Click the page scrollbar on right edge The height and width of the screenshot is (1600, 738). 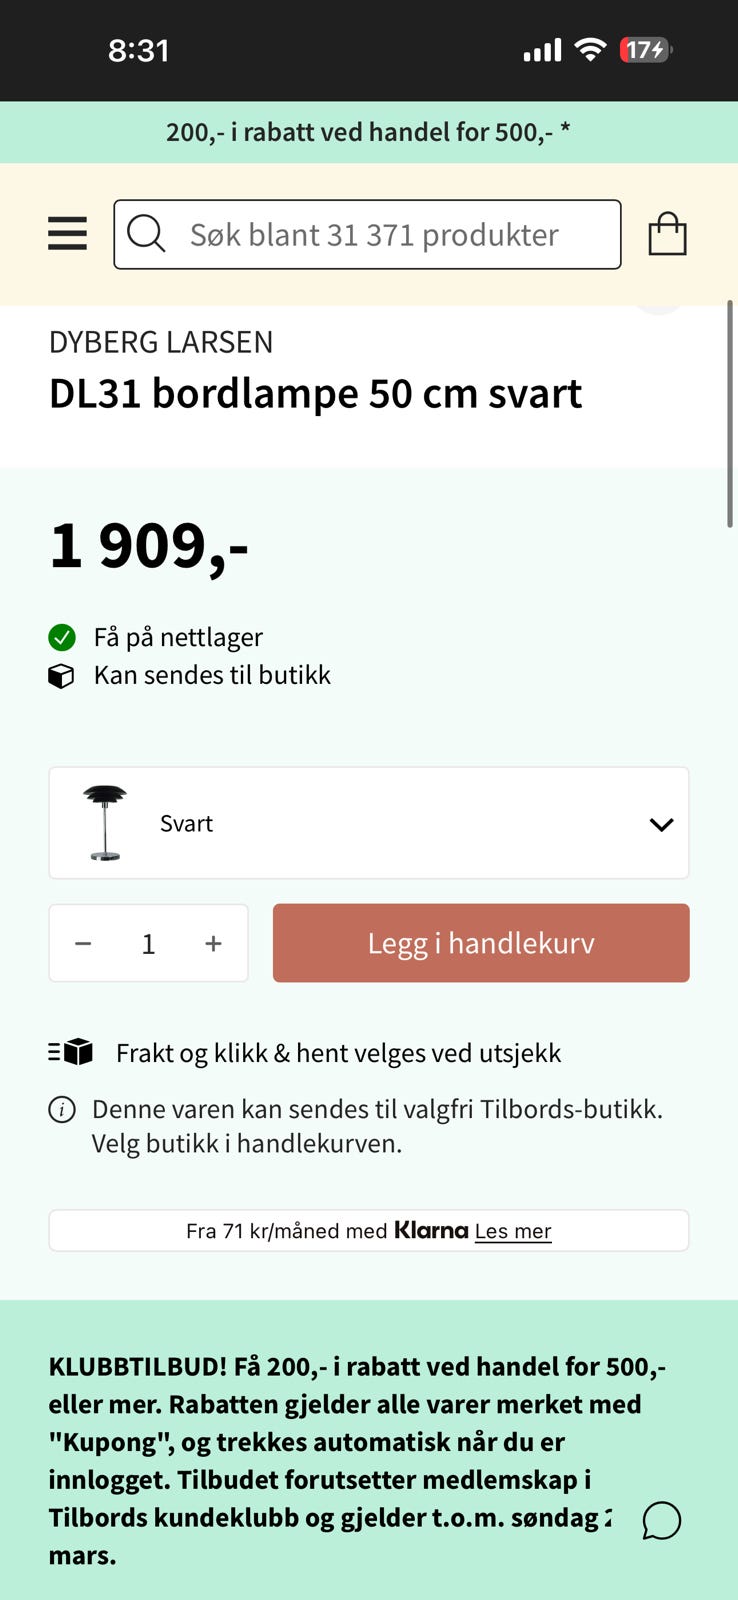pos(730,414)
